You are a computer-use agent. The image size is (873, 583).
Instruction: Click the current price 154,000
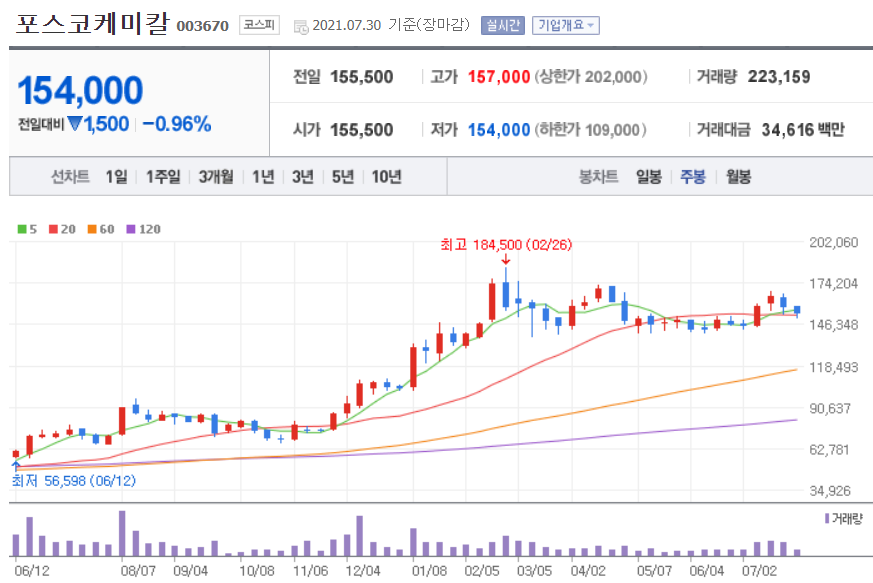click(81, 90)
